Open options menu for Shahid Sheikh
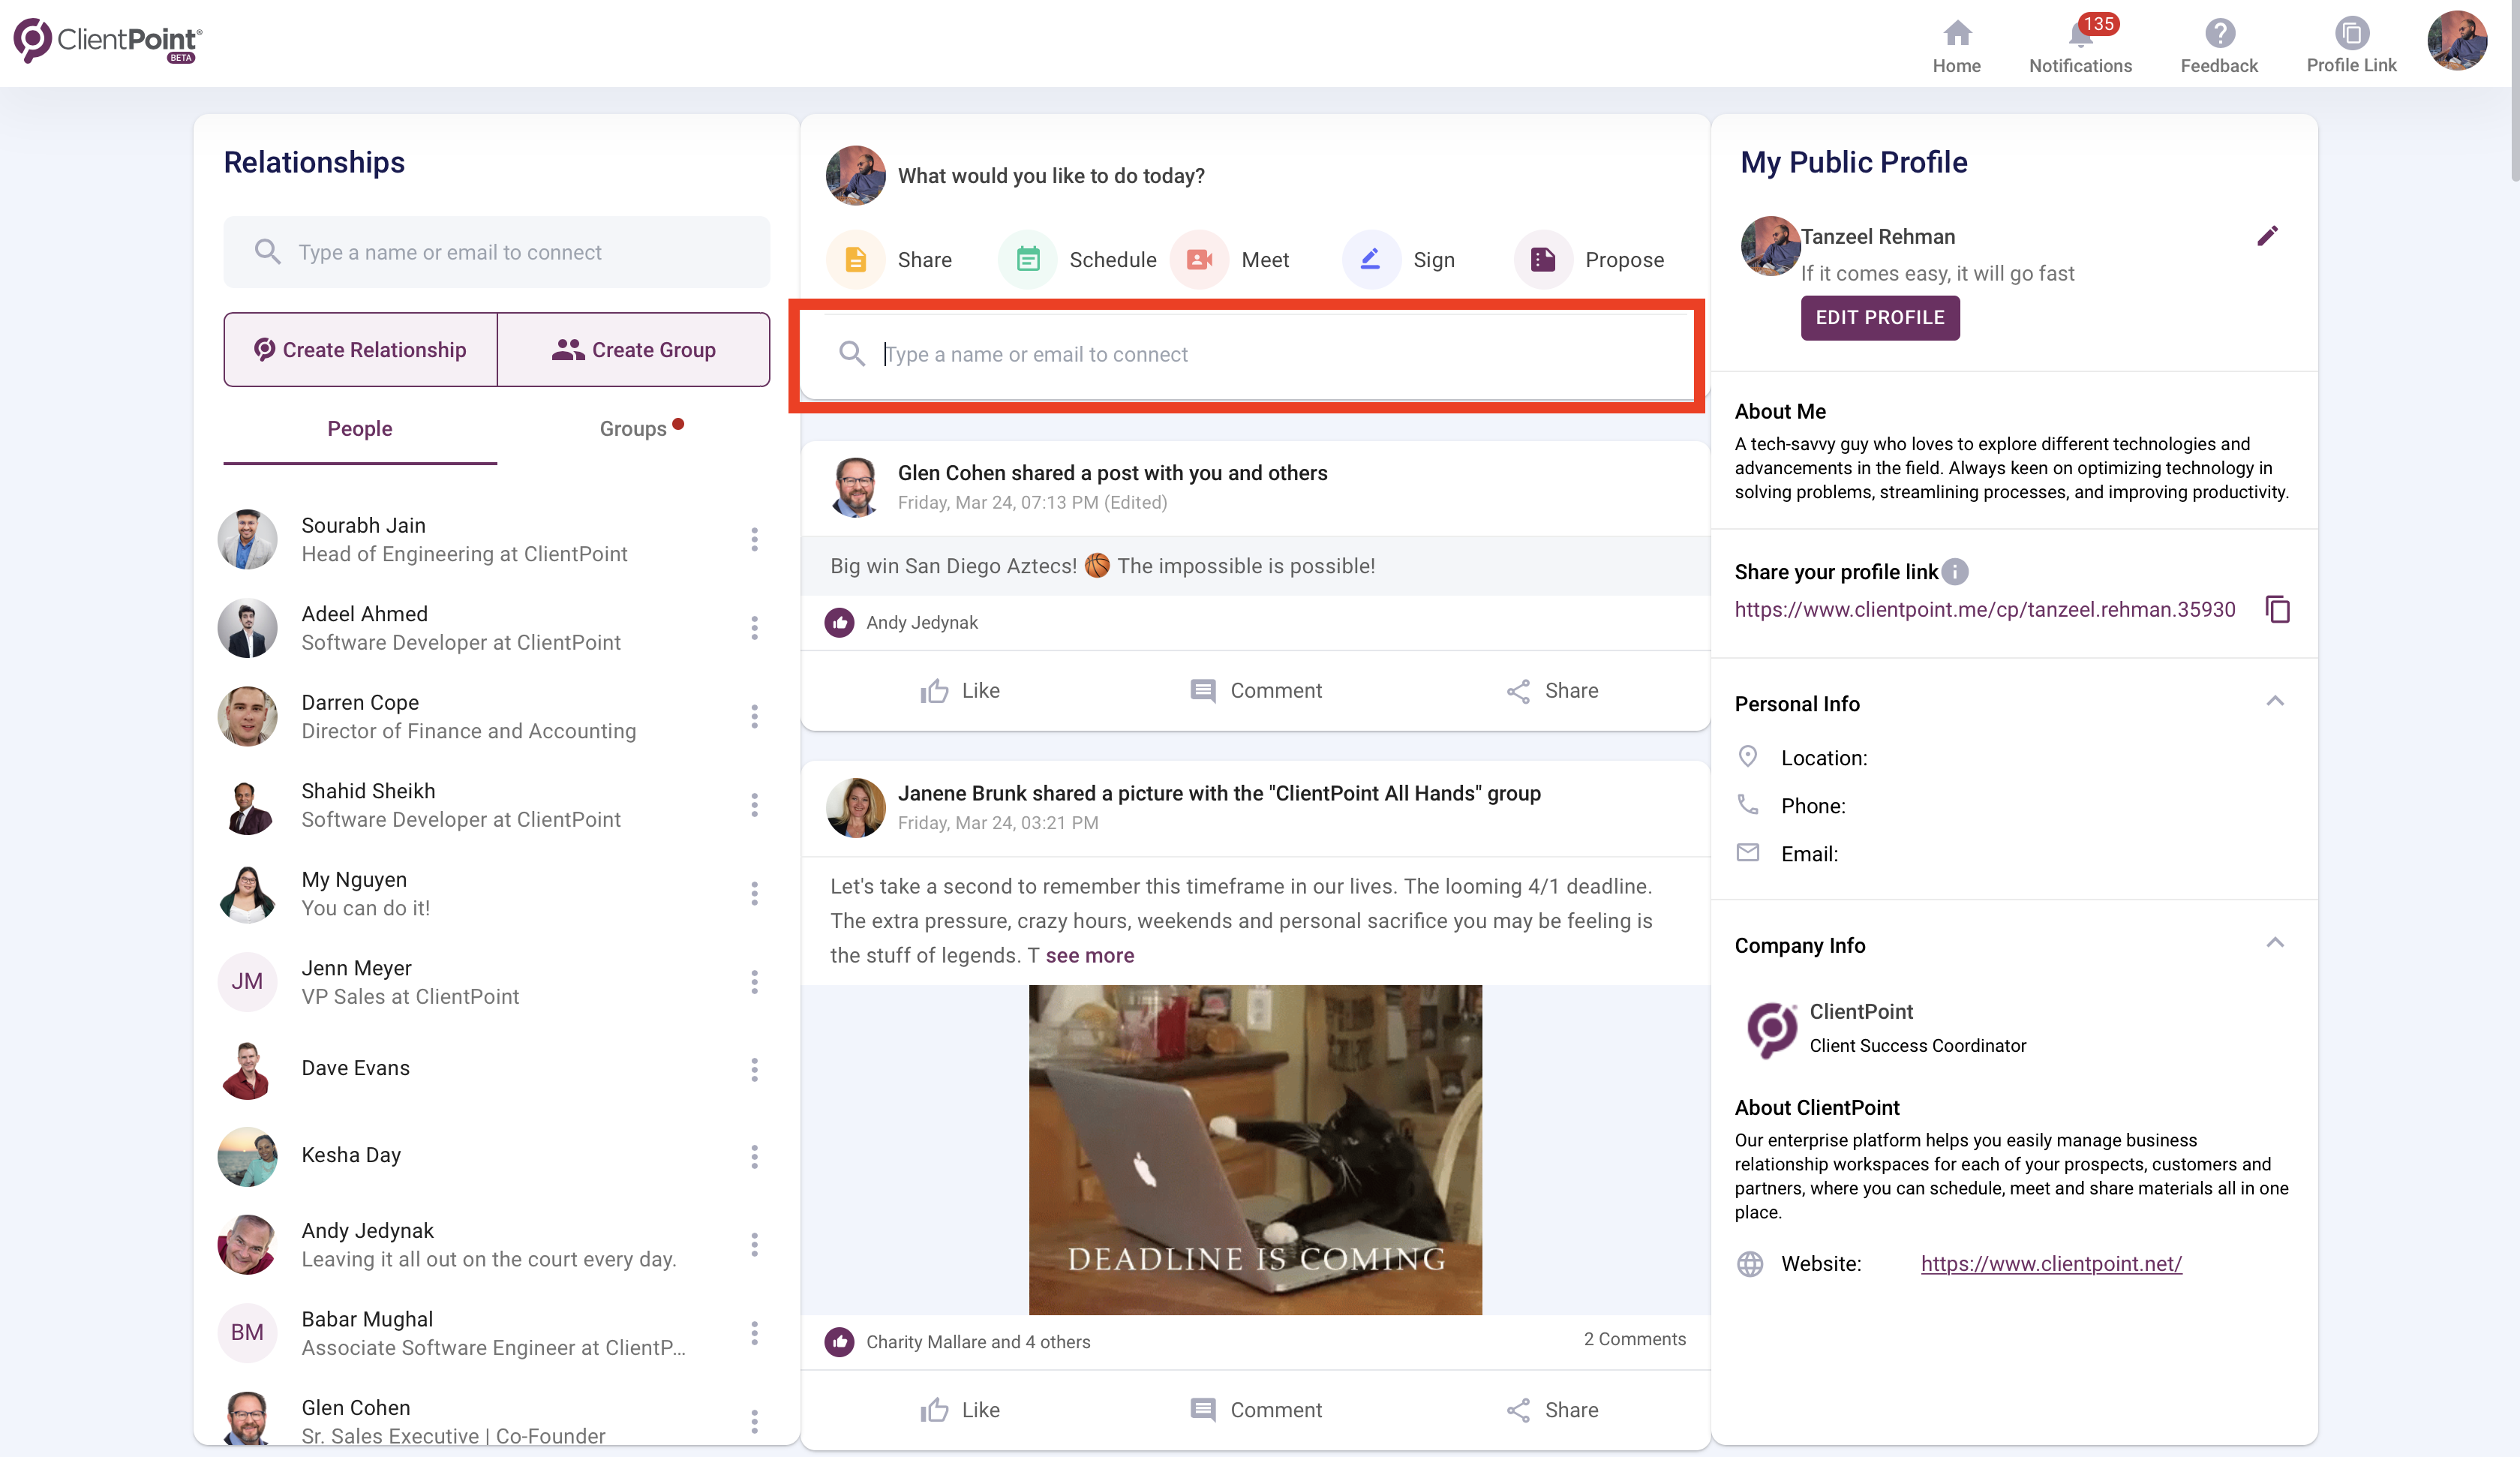The width and height of the screenshot is (2520, 1457). click(754, 805)
